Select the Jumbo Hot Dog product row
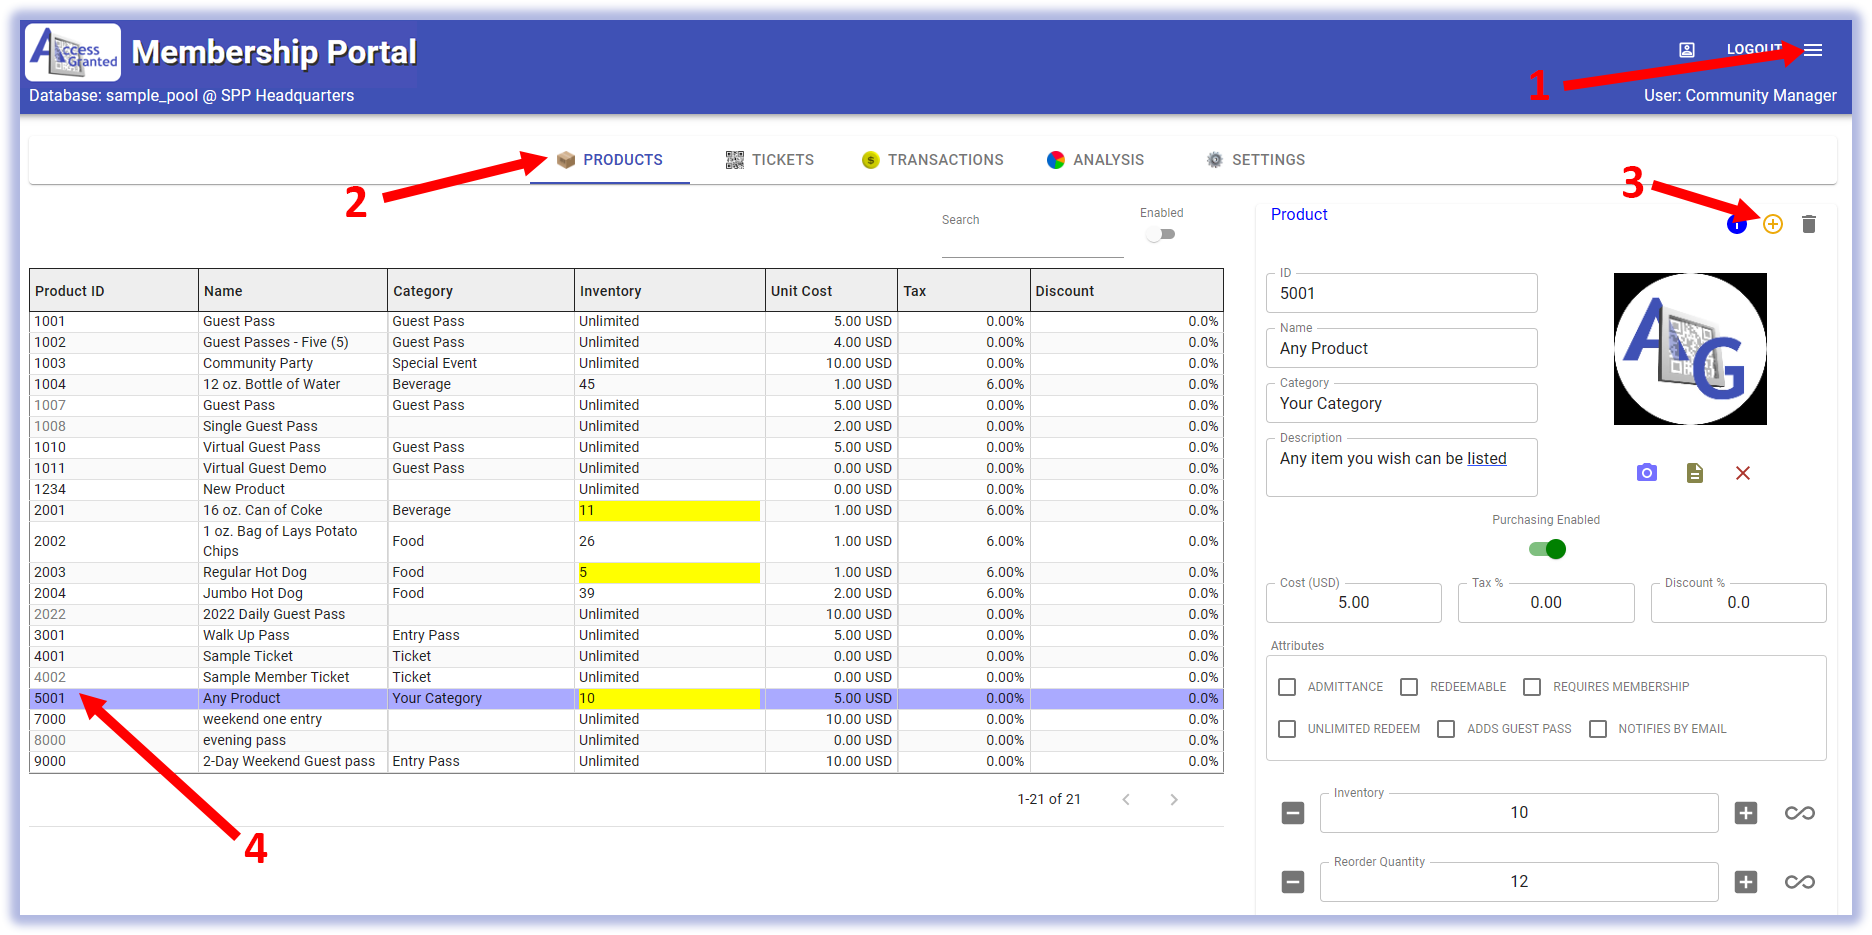The image size is (1872, 935). pyautogui.click(x=252, y=593)
